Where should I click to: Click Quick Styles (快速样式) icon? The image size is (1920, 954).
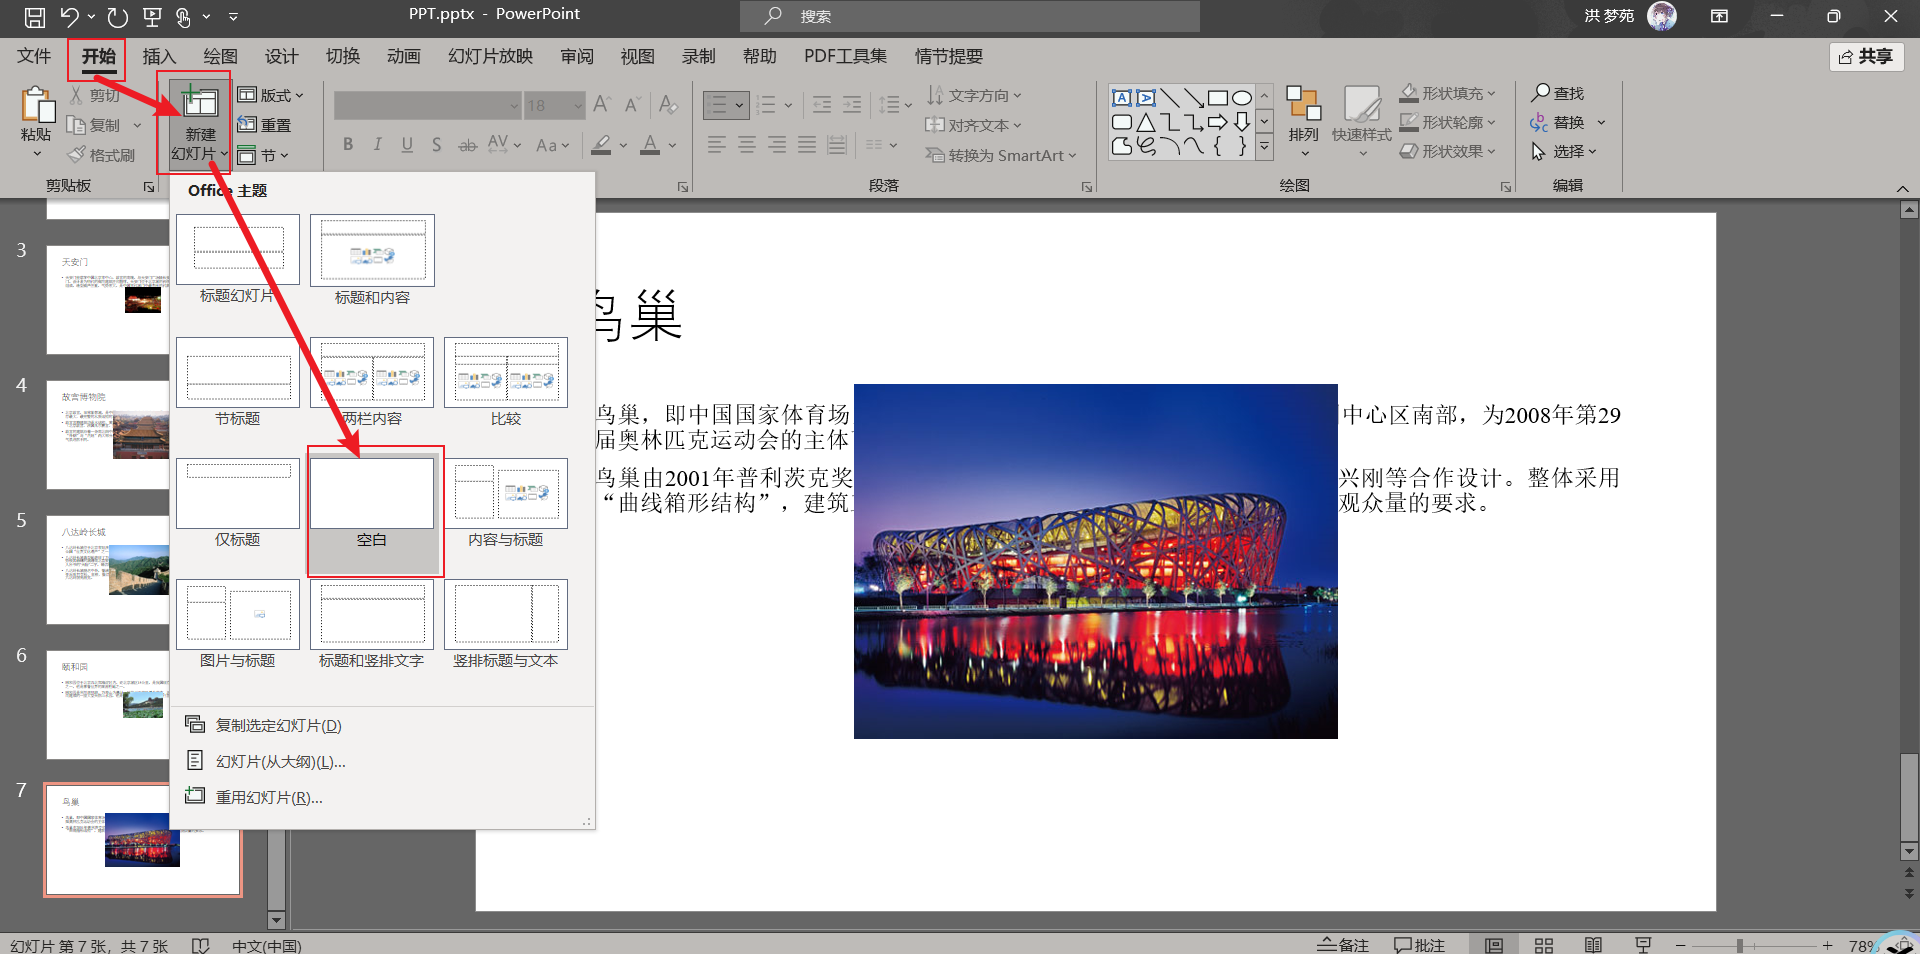(x=1361, y=103)
